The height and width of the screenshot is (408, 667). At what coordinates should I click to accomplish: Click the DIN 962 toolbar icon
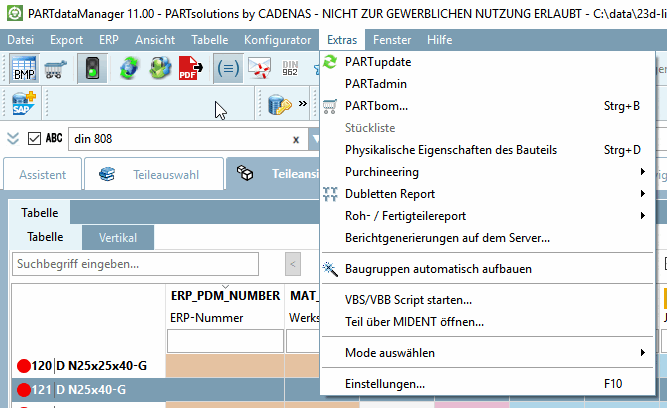coord(290,68)
